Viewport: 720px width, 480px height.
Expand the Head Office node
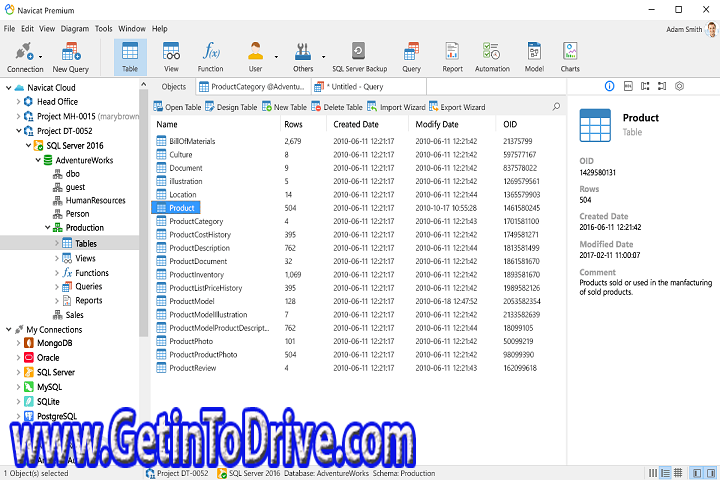tap(18, 102)
